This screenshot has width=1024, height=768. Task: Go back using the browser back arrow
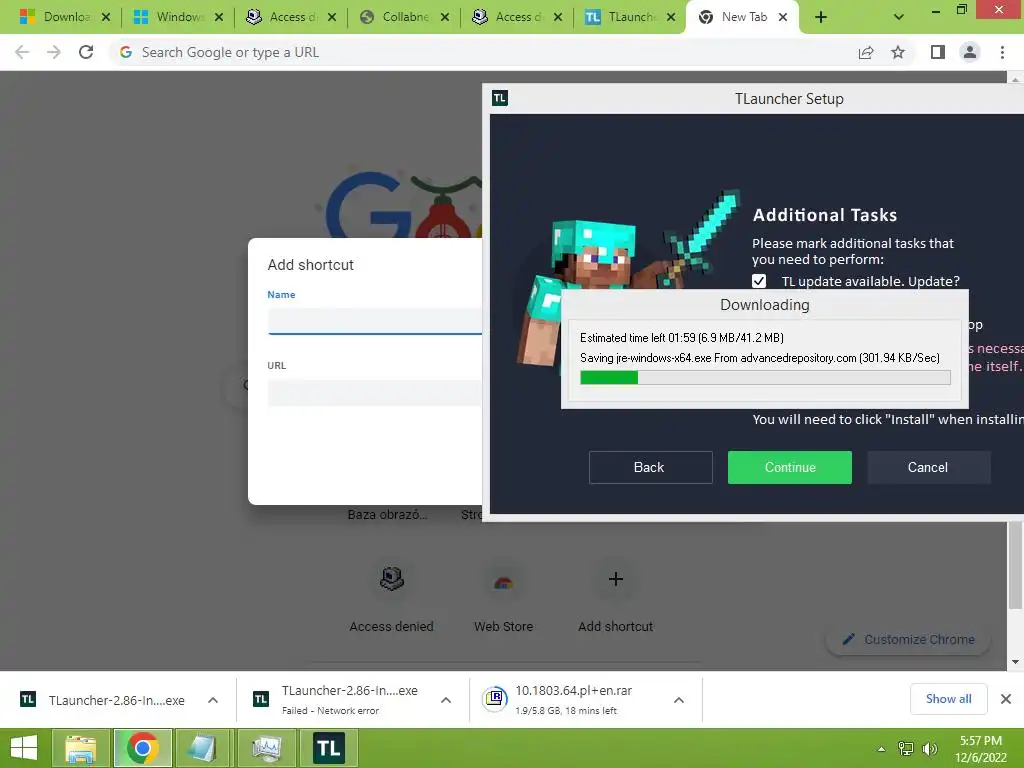coord(22,52)
